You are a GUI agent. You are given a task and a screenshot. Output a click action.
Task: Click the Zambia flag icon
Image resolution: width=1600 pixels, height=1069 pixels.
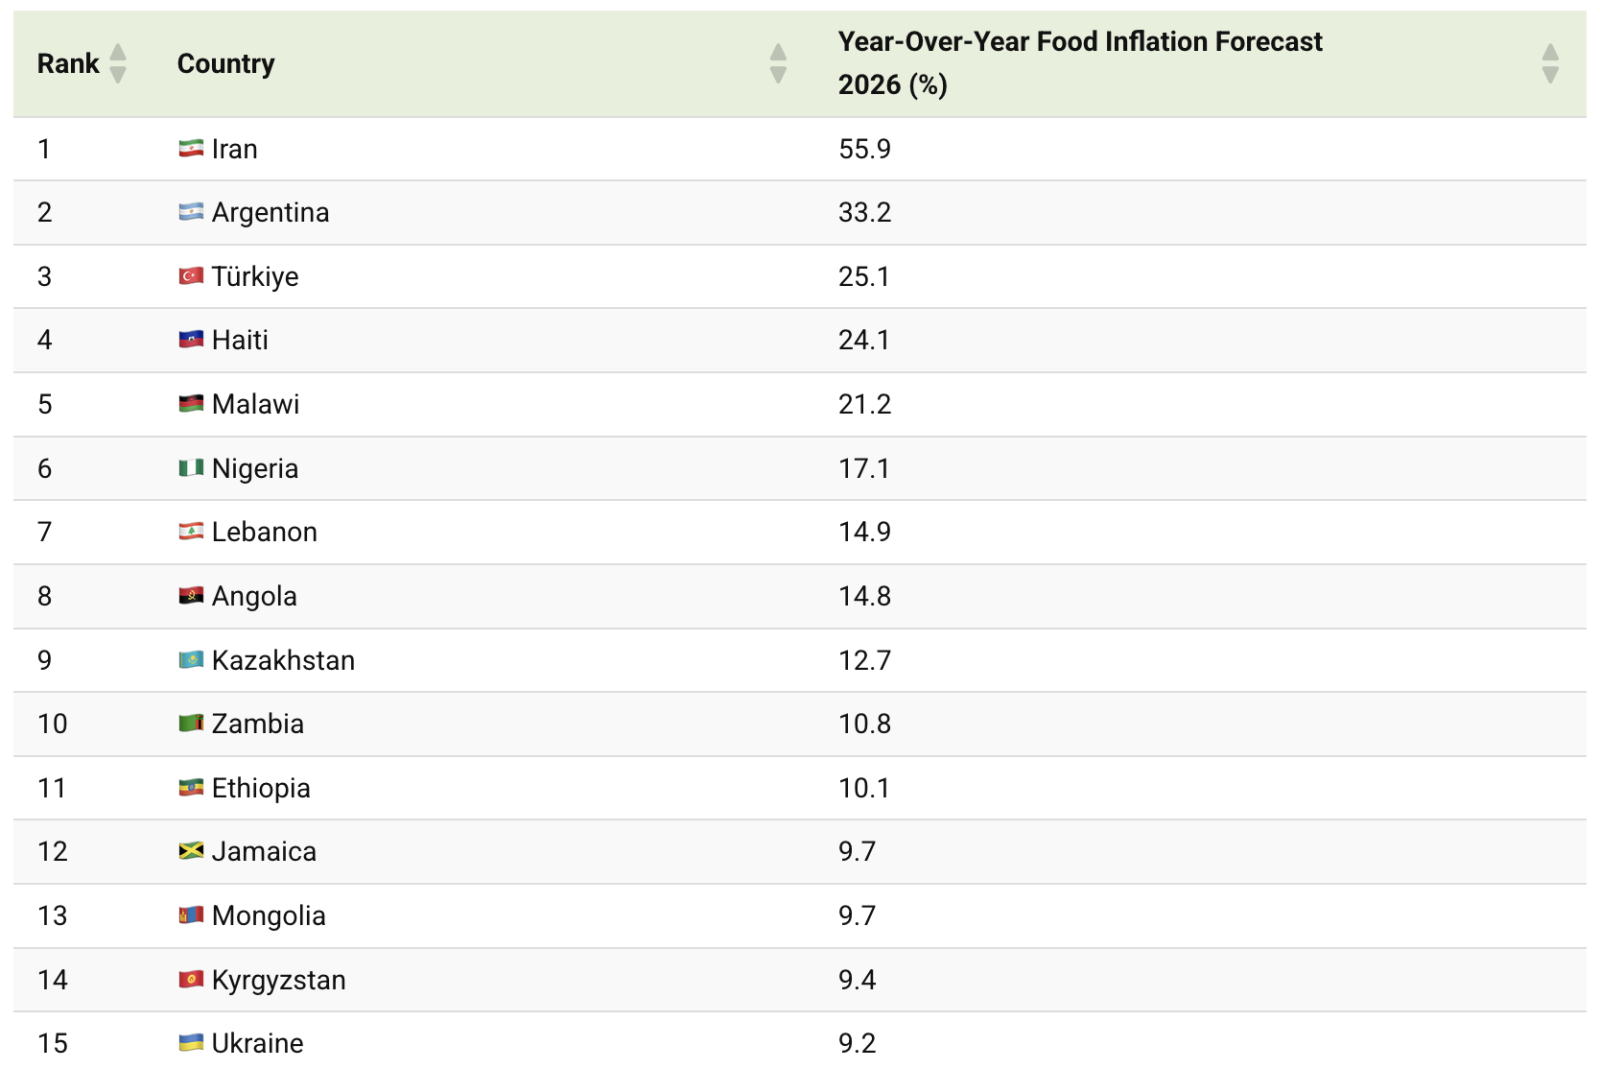coord(191,723)
